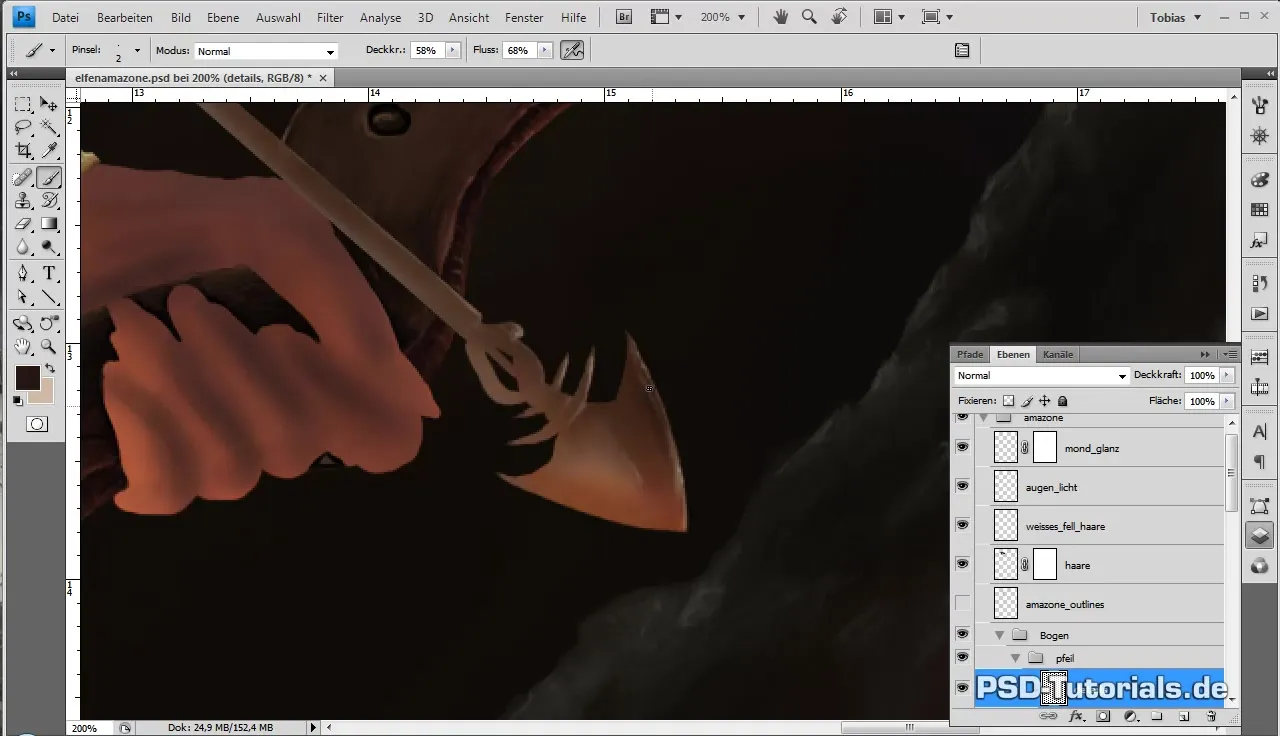Reset default foreground and background colors
This screenshot has height=736, width=1280.
18,401
